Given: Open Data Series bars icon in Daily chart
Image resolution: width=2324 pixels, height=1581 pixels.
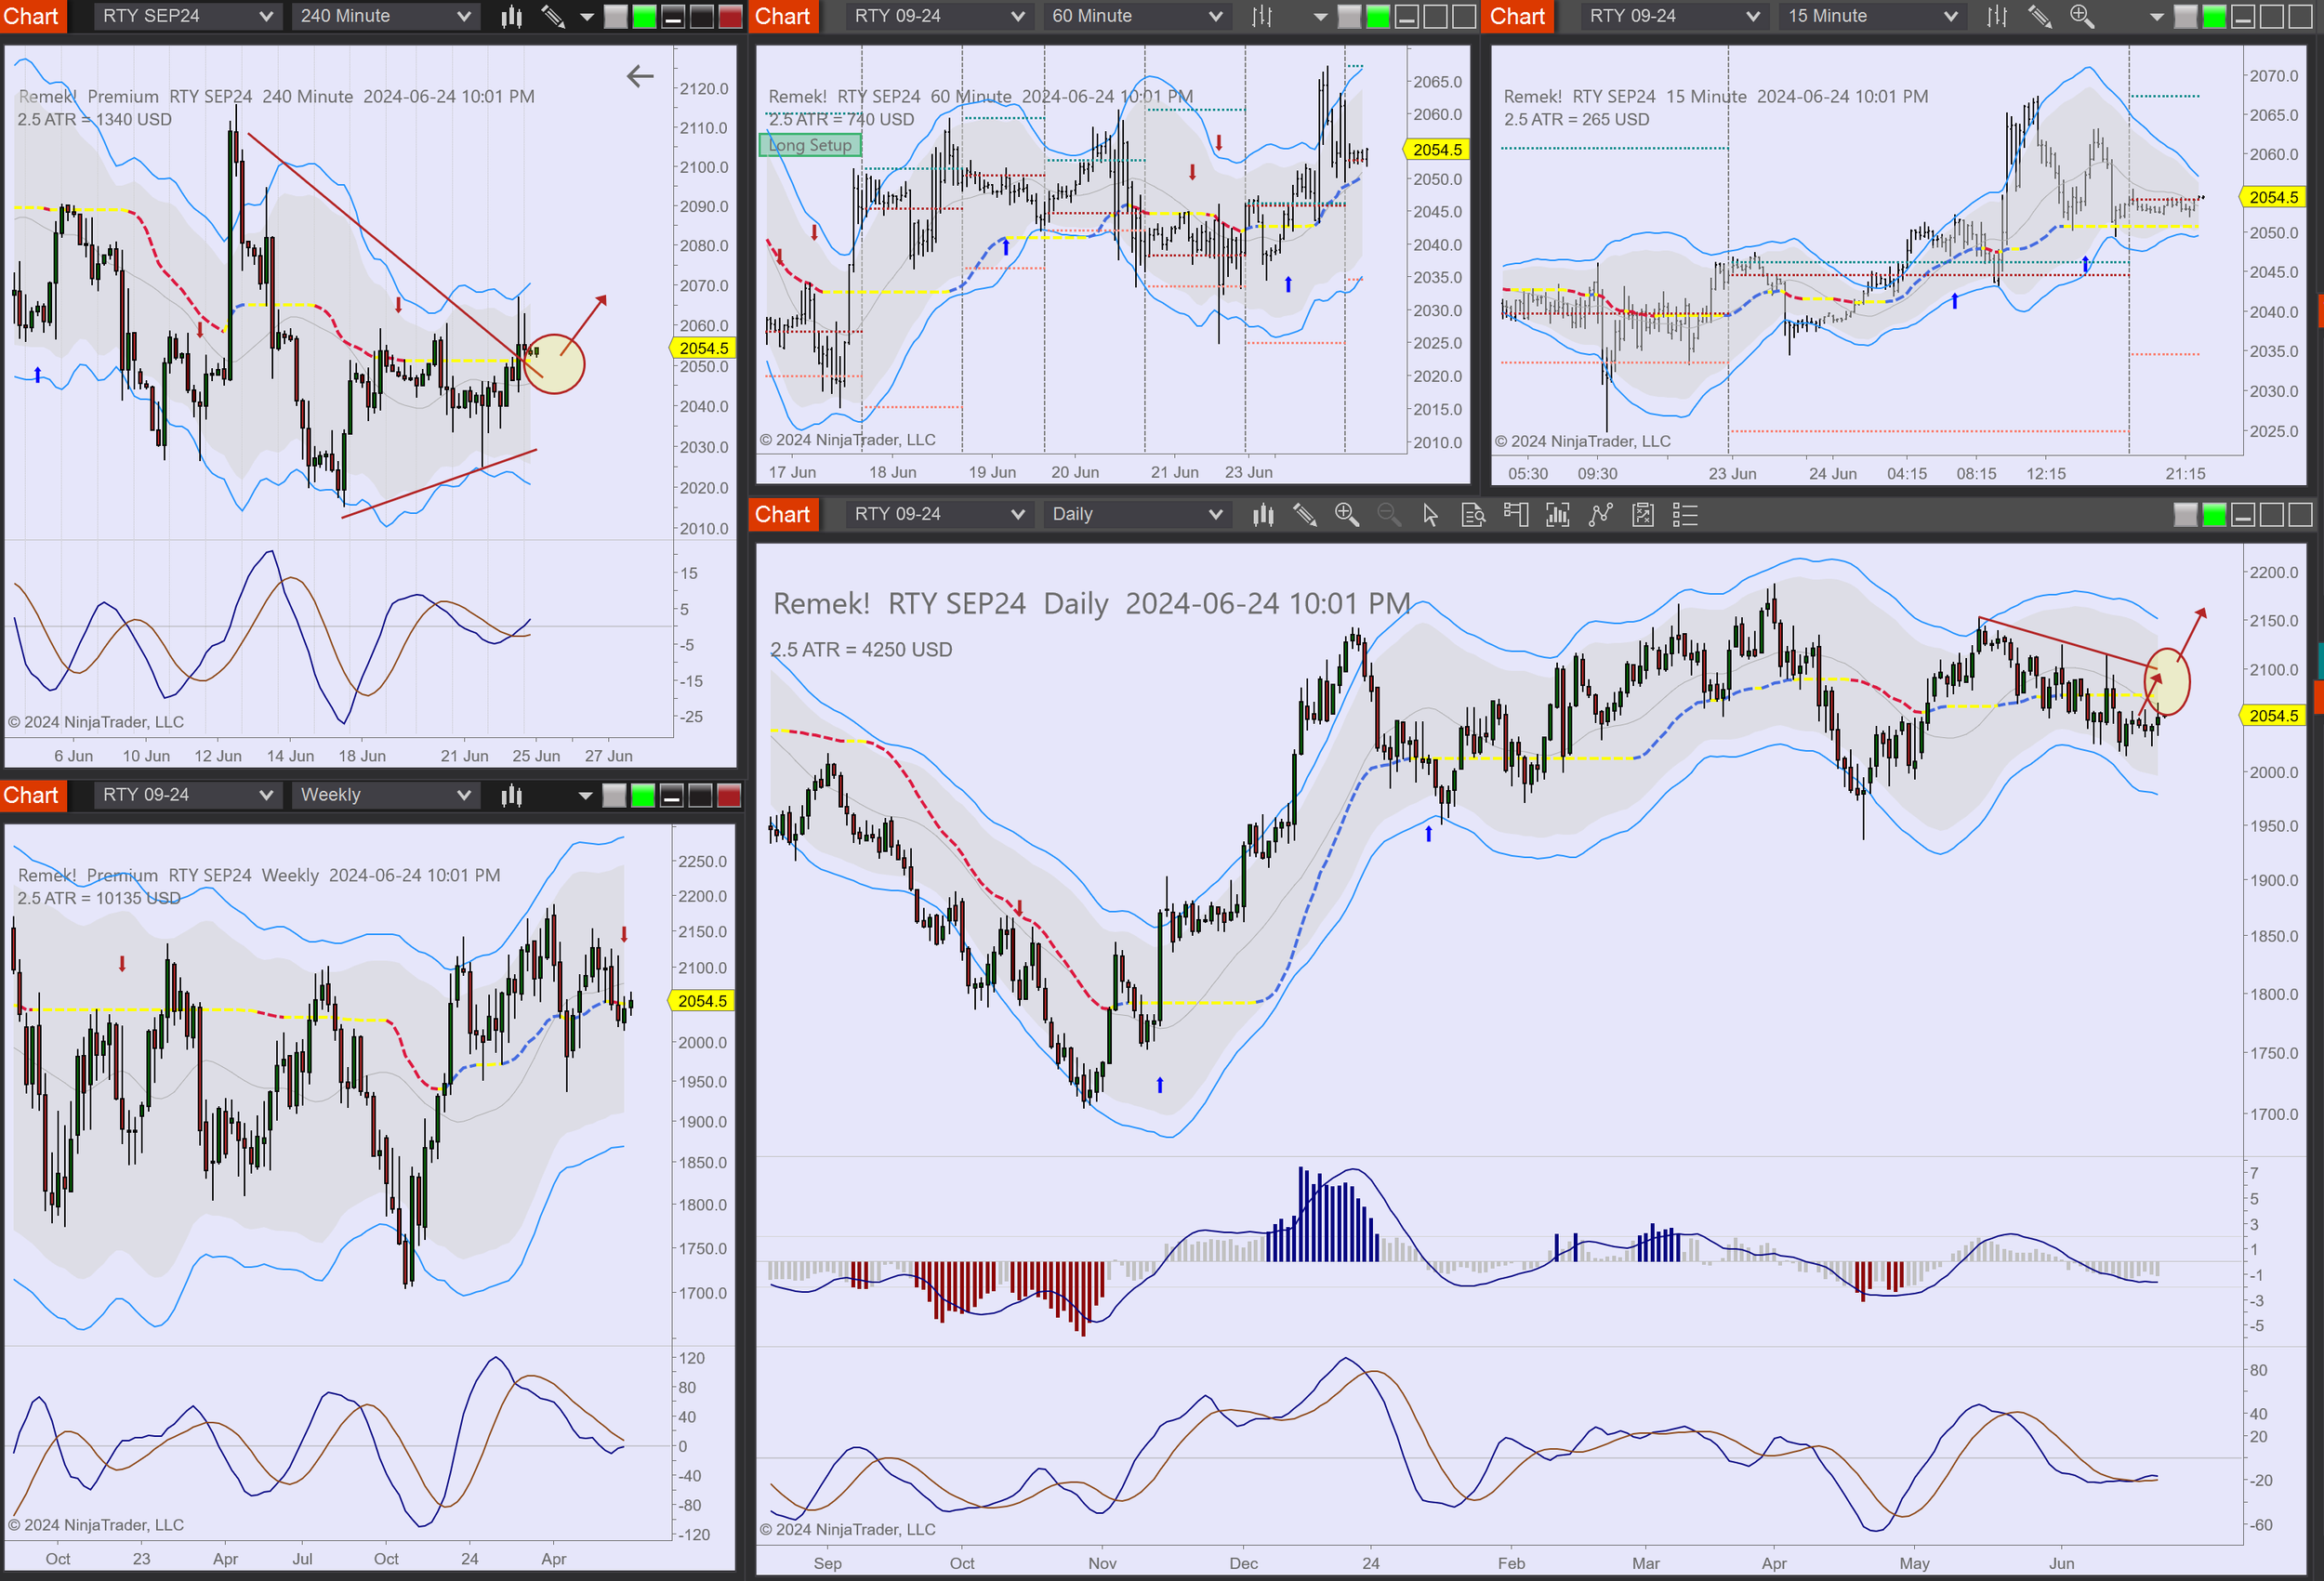Looking at the screenshot, I should (1558, 514).
